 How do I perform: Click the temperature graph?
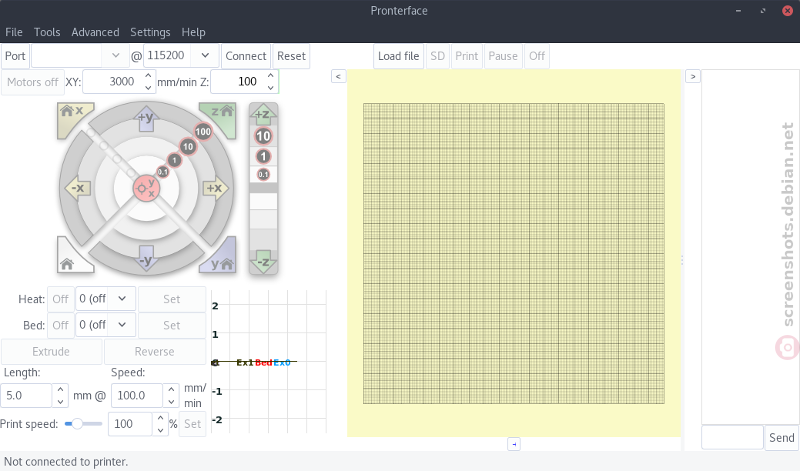pyautogui.click(x=269, y=362)
